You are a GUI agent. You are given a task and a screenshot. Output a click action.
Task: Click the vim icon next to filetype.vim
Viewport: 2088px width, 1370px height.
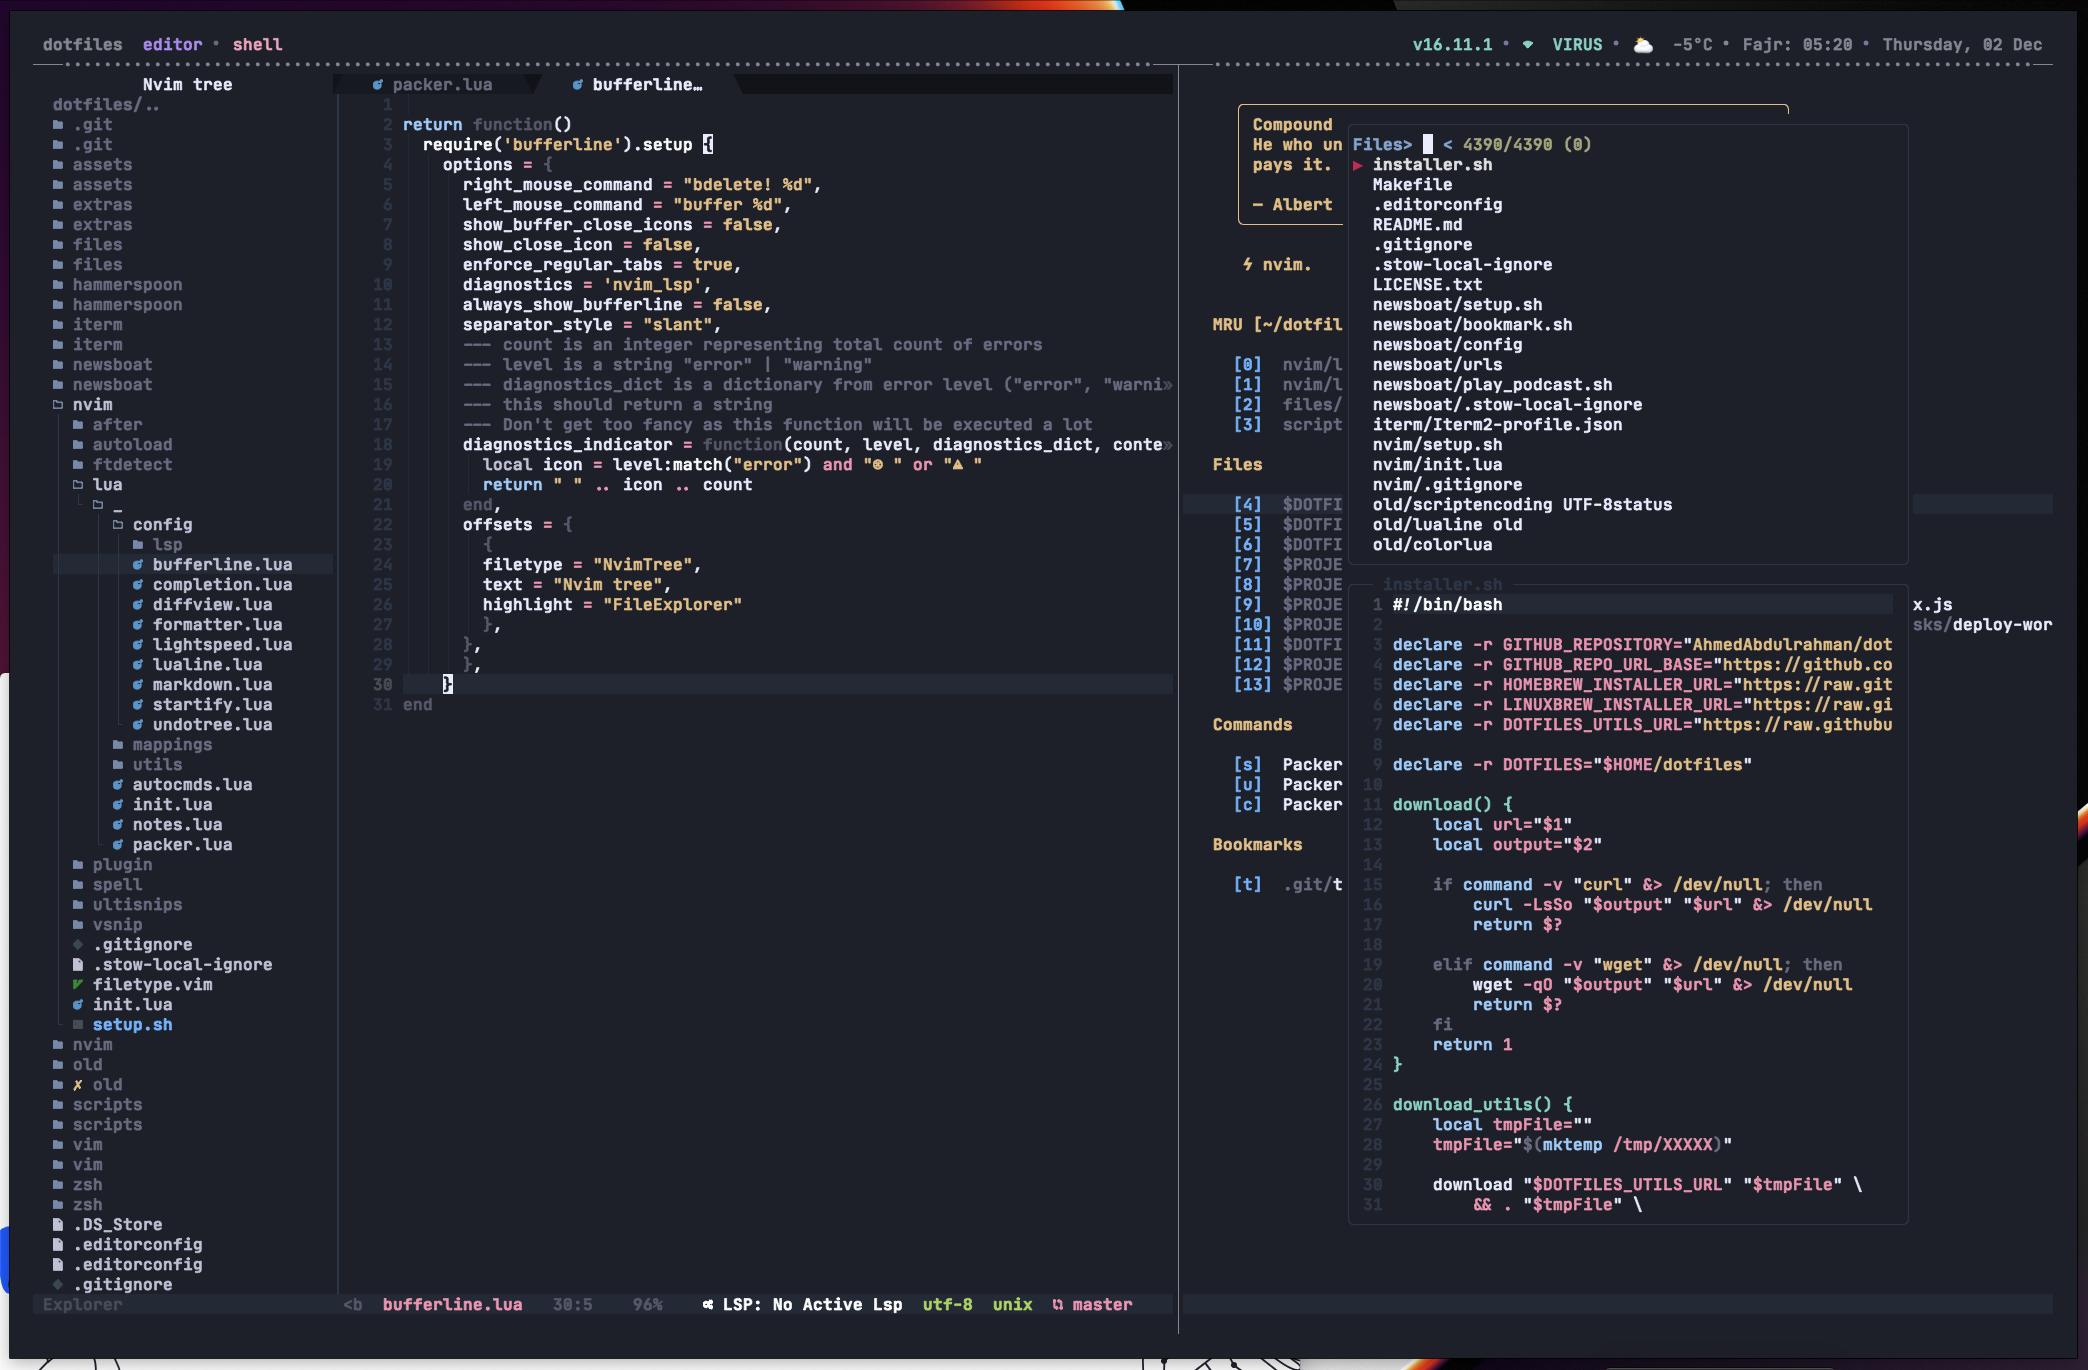click(x=78, y=985)
